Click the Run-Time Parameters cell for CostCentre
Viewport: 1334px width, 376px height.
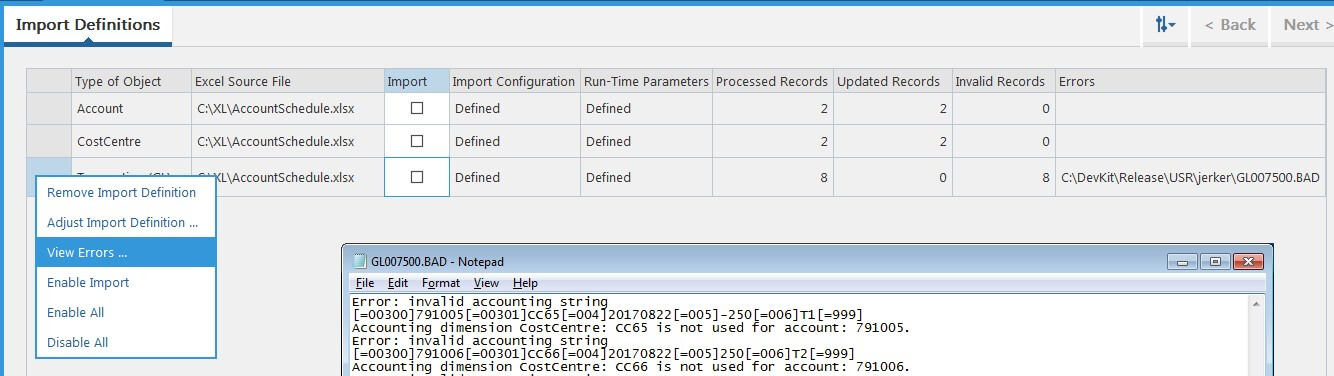point(646,142)
